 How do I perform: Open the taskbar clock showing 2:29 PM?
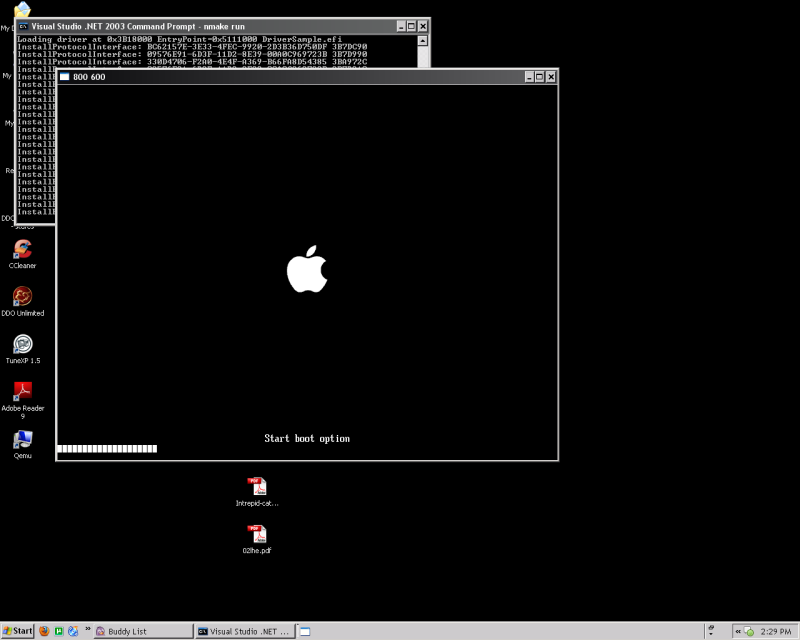coord(776,631)
